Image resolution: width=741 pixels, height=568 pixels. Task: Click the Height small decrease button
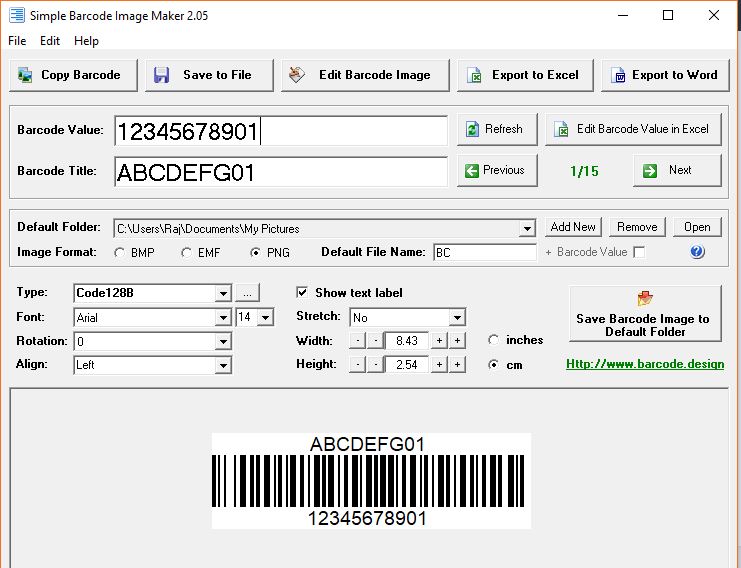[x=375, y=364]
